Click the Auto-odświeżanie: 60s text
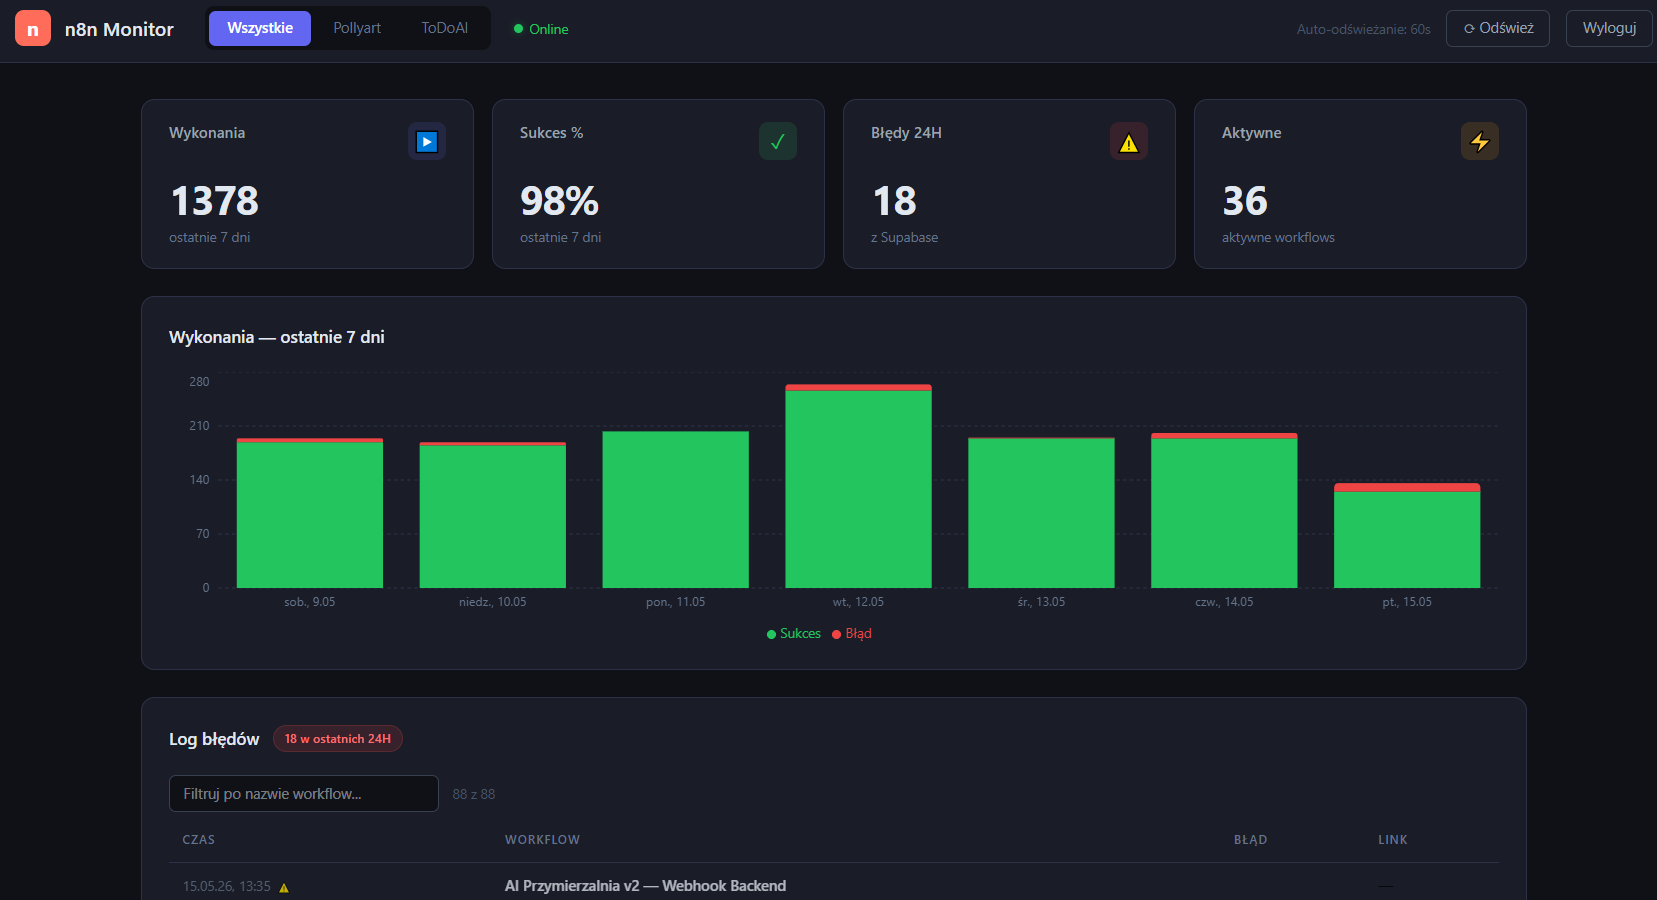Viewport: 1657px width, 900px height. point(1364,29)
